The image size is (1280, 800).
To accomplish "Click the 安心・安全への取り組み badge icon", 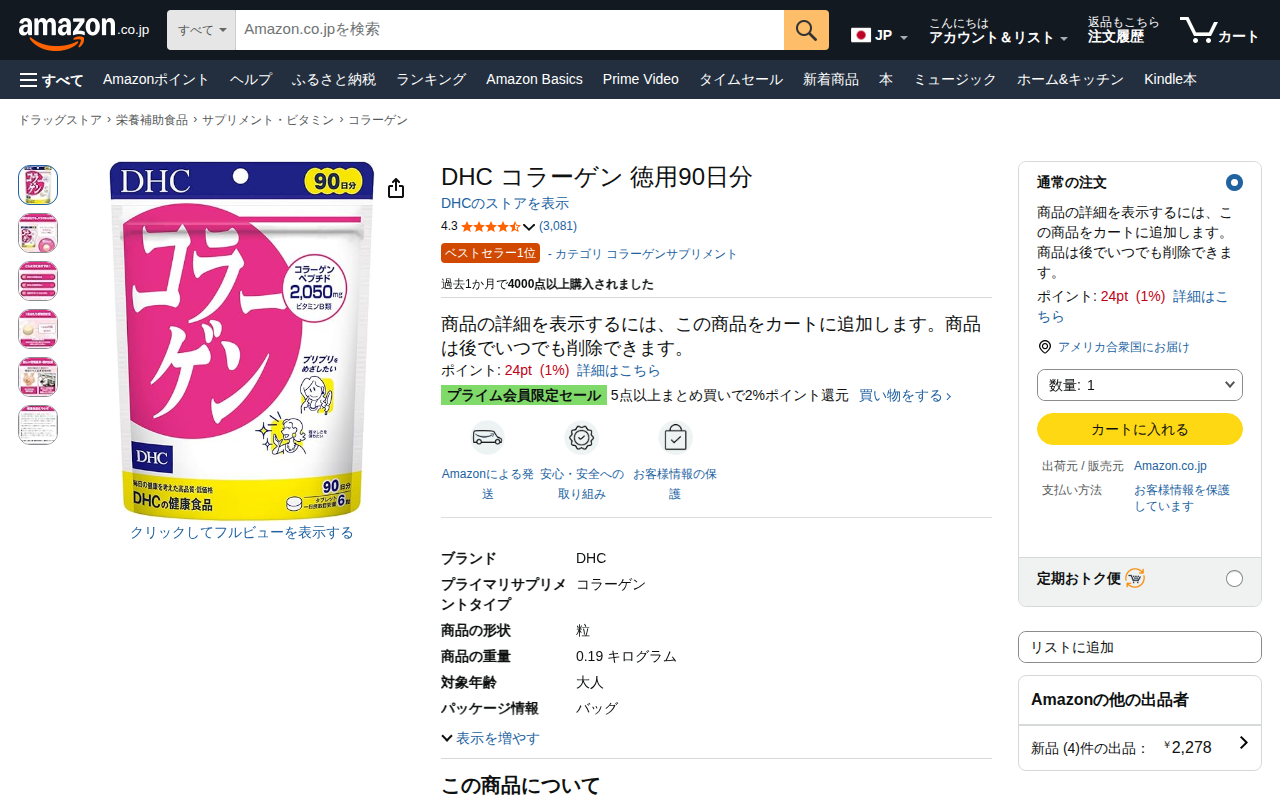I will pos(581,438).
